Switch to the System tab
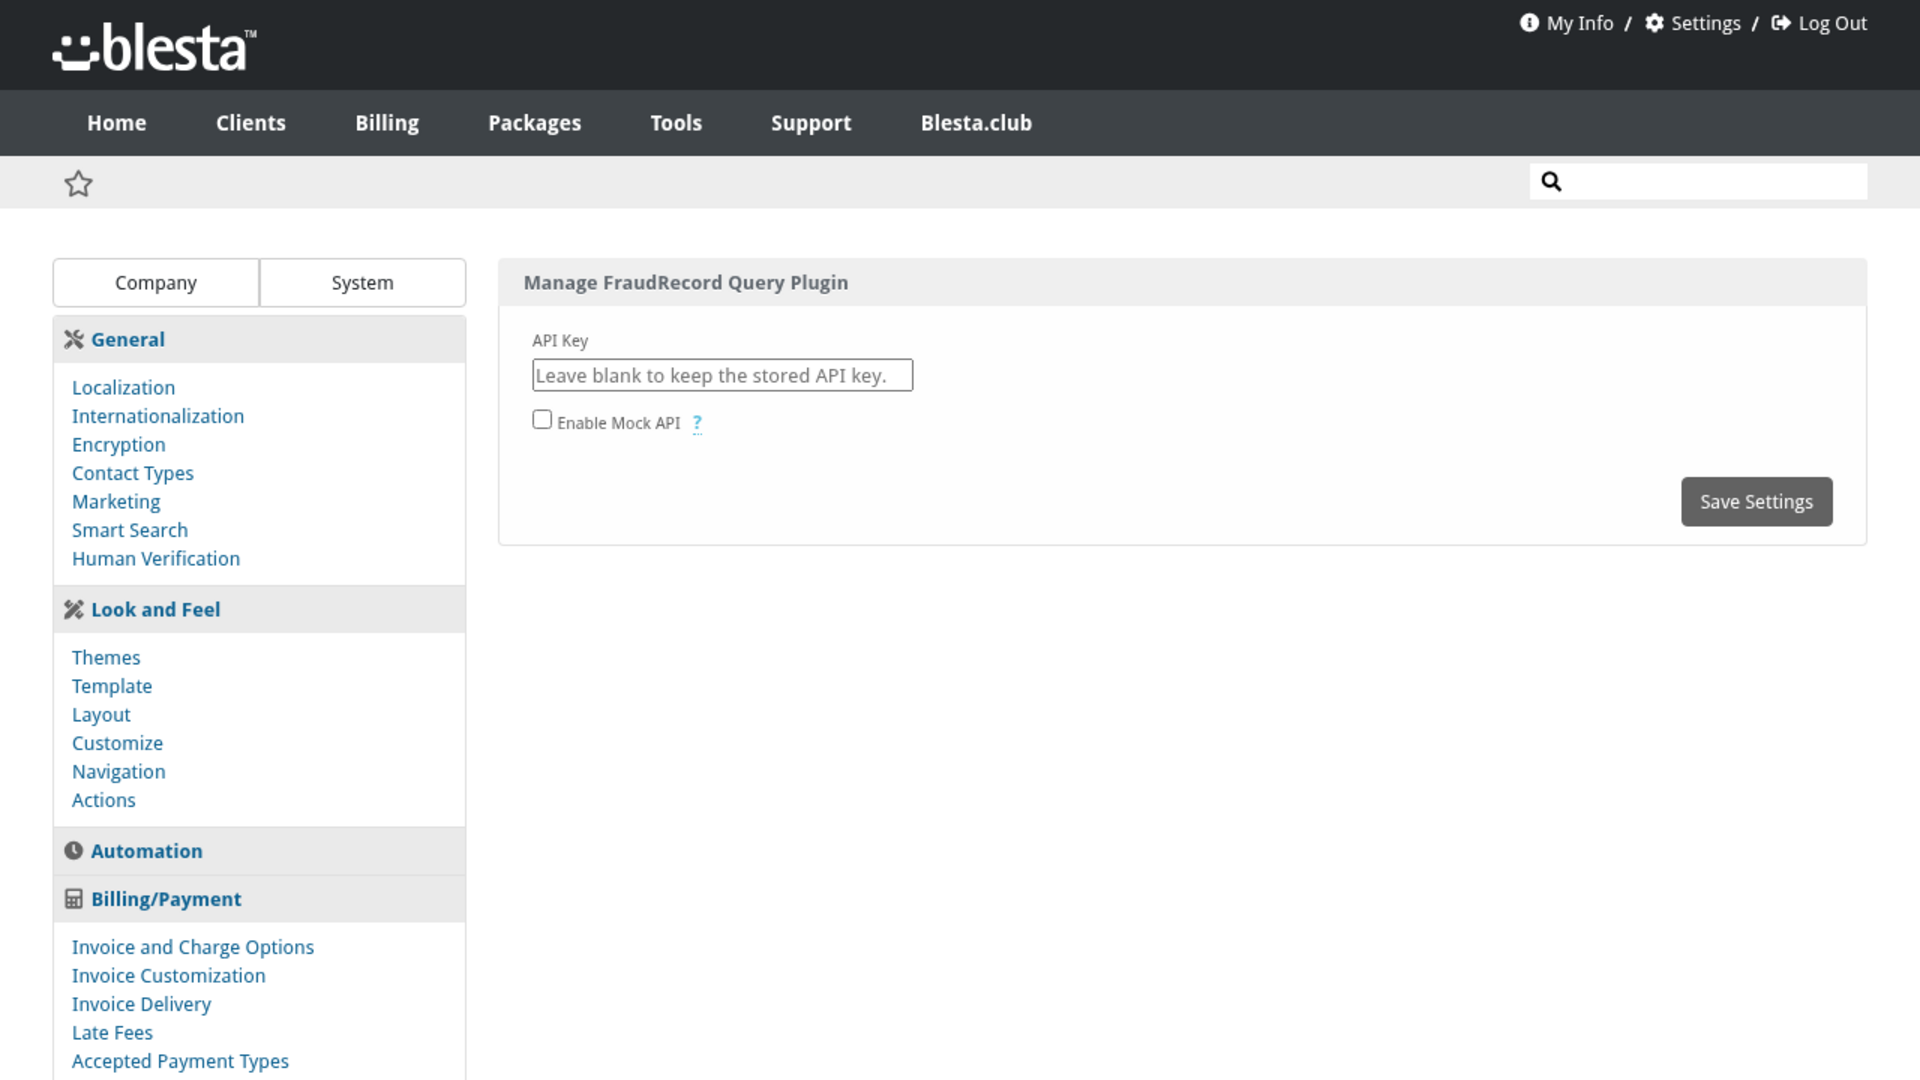1920x1080 pixels. (x=362, y=283)
